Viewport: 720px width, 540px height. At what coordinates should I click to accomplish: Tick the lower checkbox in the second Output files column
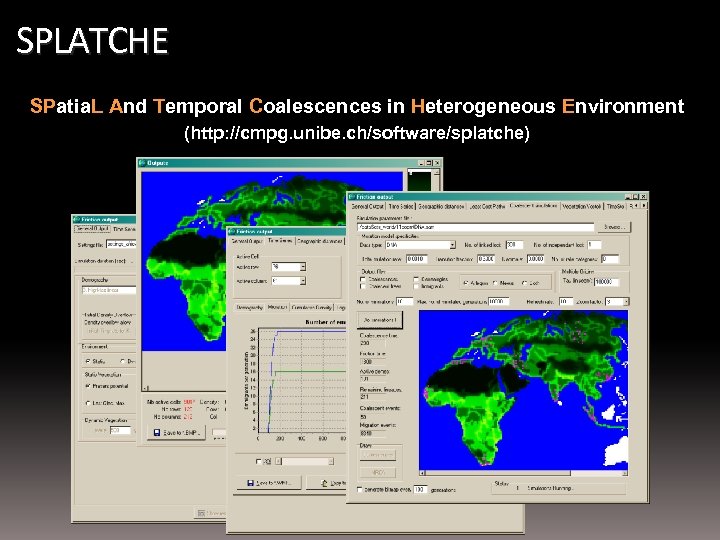click(416, 286)
